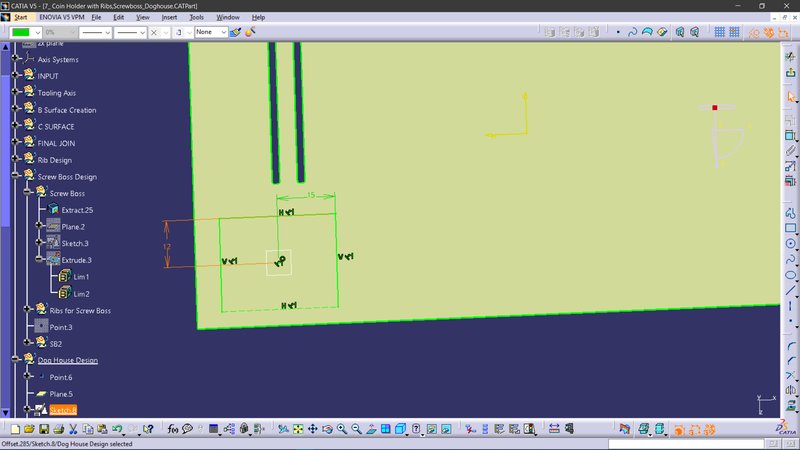The width and height of the screenshot is (800, 450).
Task: Click the Open file icon
Action: [29, 429]
